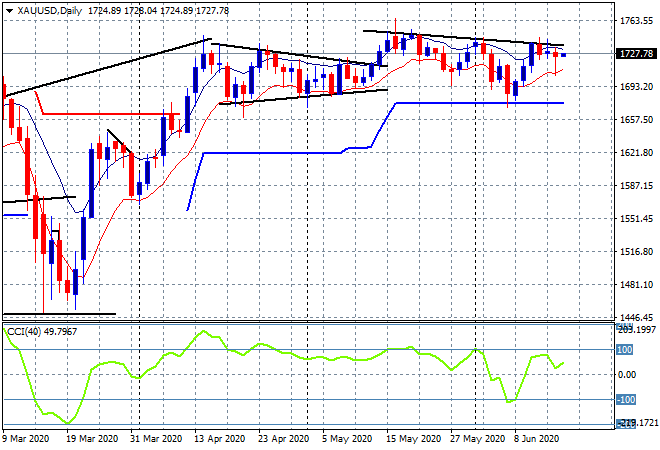Select the long rising black trendline at upper left

point(107,68)
